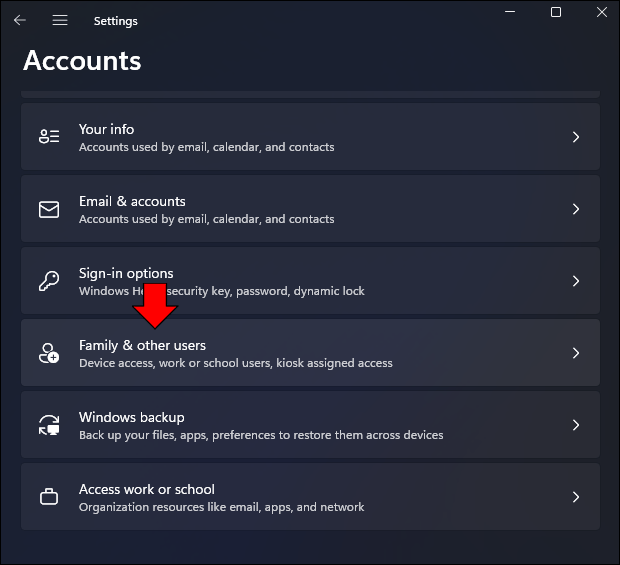Open the Family & other users title
The image size is (620, 565).
[x=142, y=346]
